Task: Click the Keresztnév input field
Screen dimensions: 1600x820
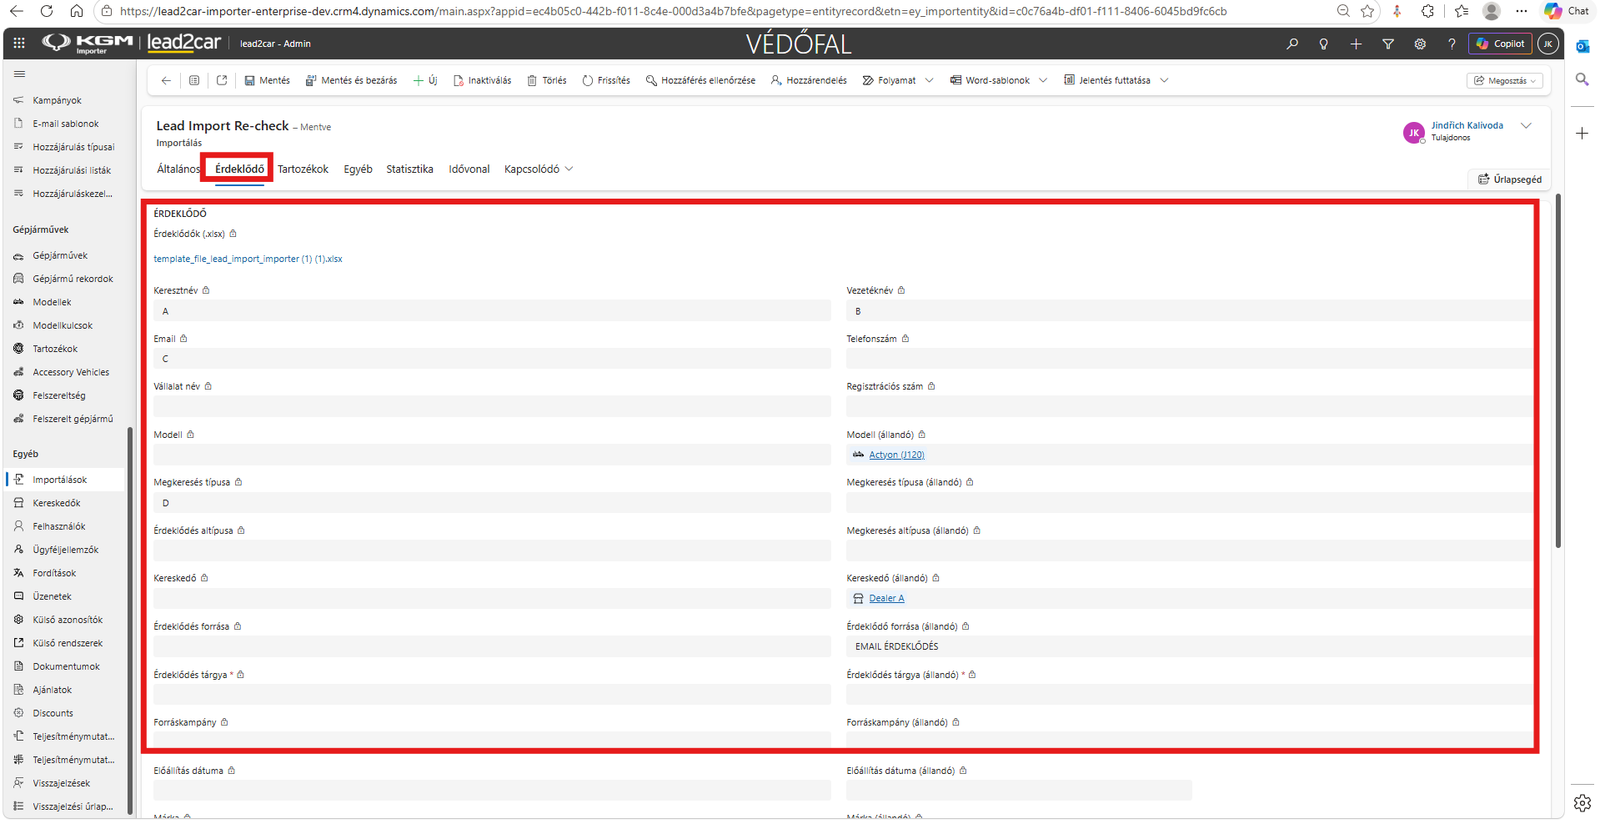Action: point(492,311)
